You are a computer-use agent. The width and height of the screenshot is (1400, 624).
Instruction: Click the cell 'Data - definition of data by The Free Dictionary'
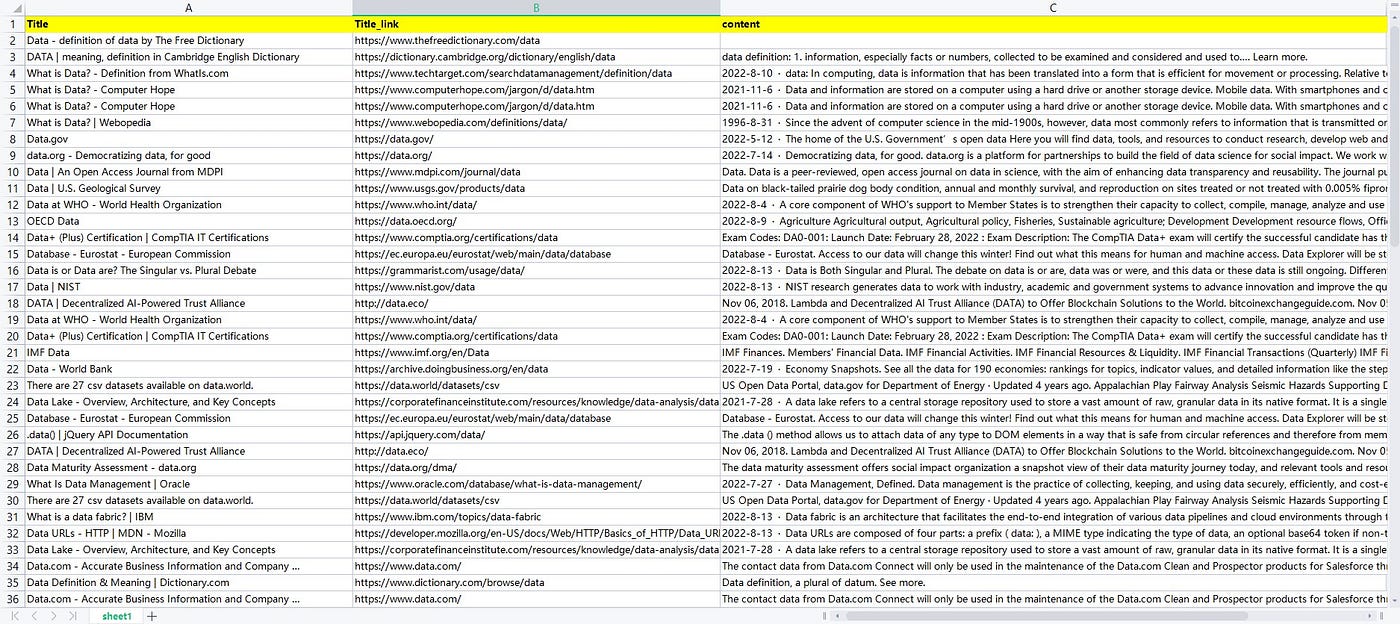189,41
